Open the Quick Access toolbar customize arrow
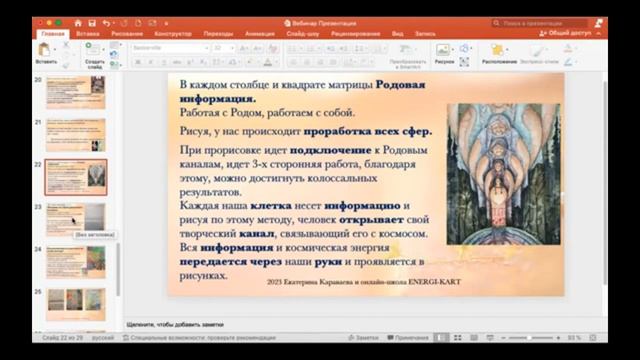The width and height of the screenshot is (640, 360). [166, 23]
